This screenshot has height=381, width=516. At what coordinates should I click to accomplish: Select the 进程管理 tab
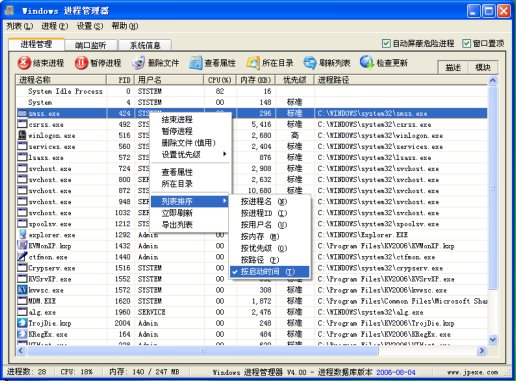click(x=36, y=44)
